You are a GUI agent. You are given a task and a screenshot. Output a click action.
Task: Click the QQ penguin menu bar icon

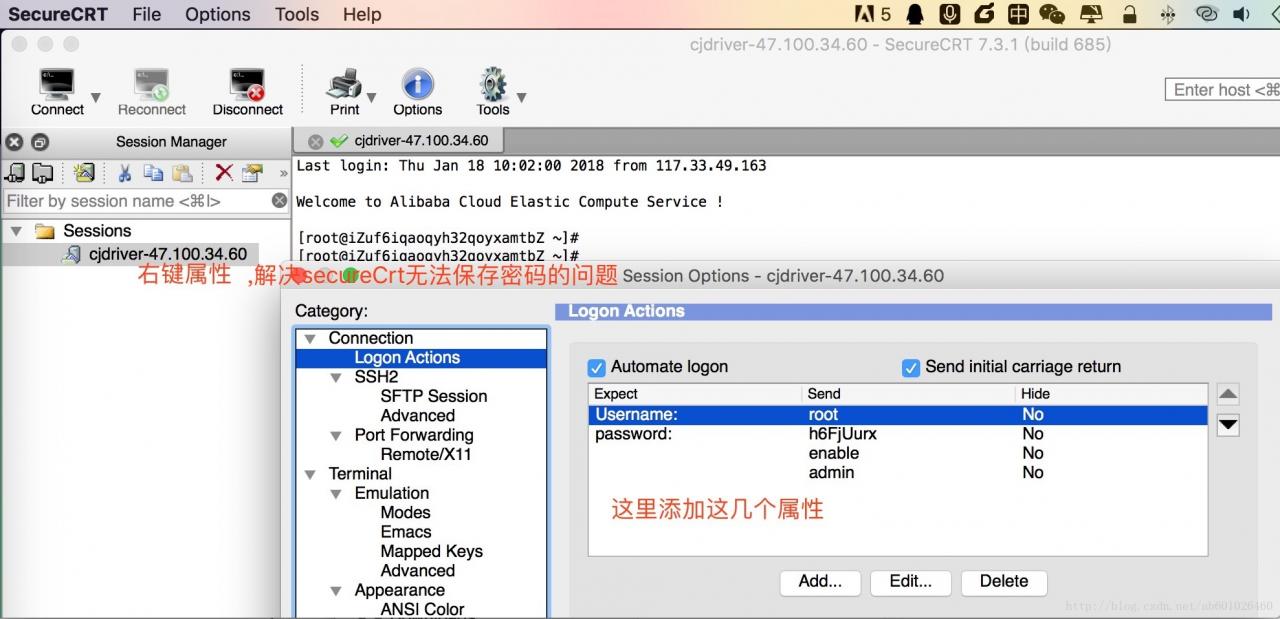point(915,14)
